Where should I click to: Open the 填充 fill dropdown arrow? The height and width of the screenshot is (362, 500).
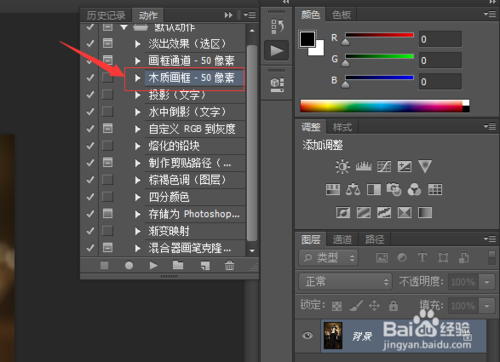[487, 306]
